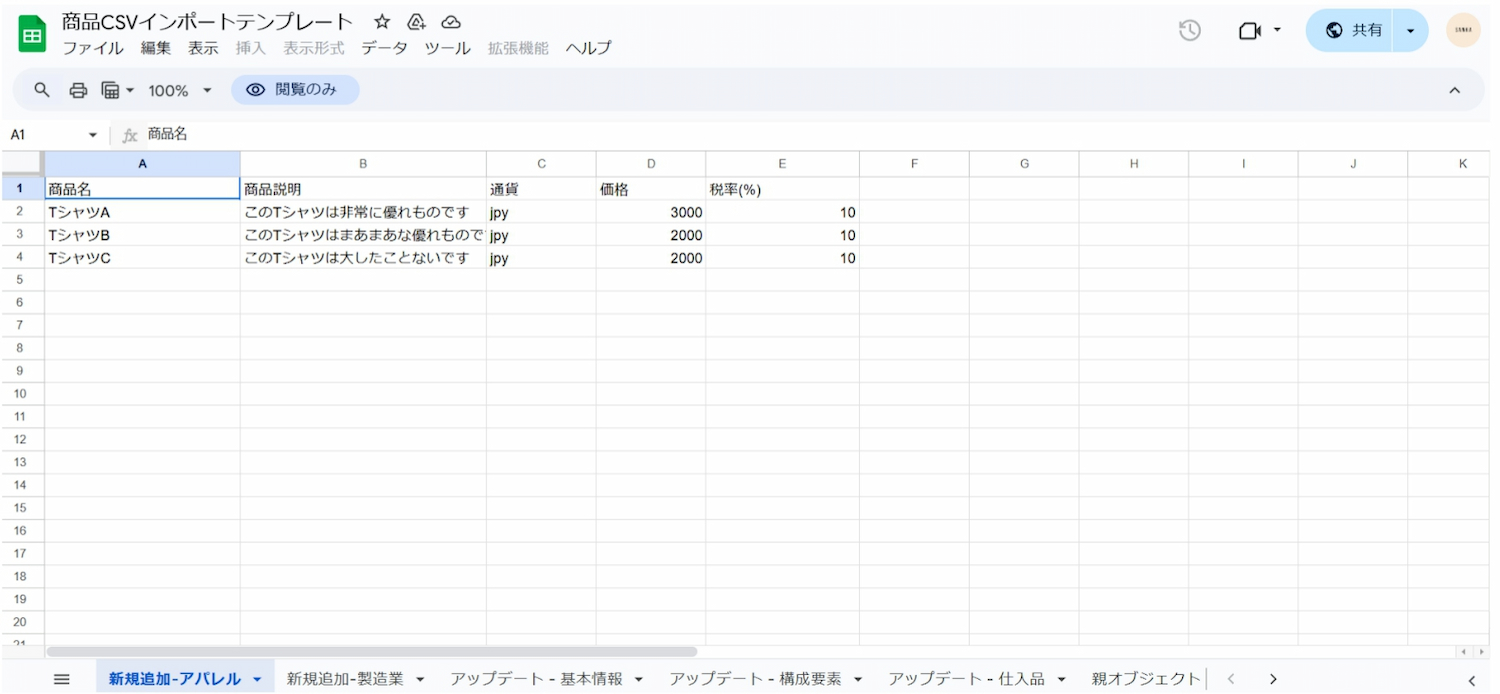Click the add-to-Drive shortcut icon
1500x694 pixels.
416,22
